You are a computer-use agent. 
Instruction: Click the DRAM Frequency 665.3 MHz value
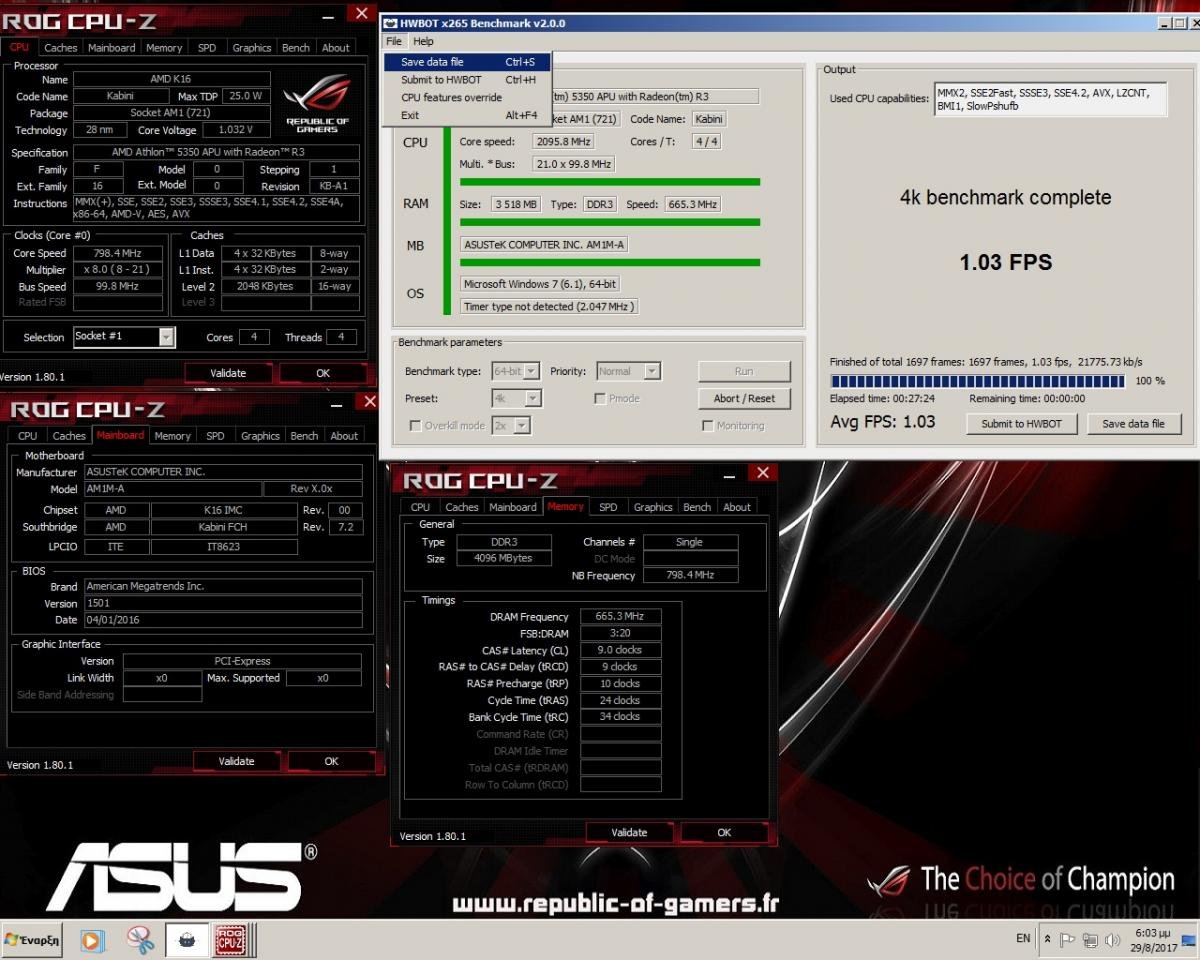coord(621,617)
